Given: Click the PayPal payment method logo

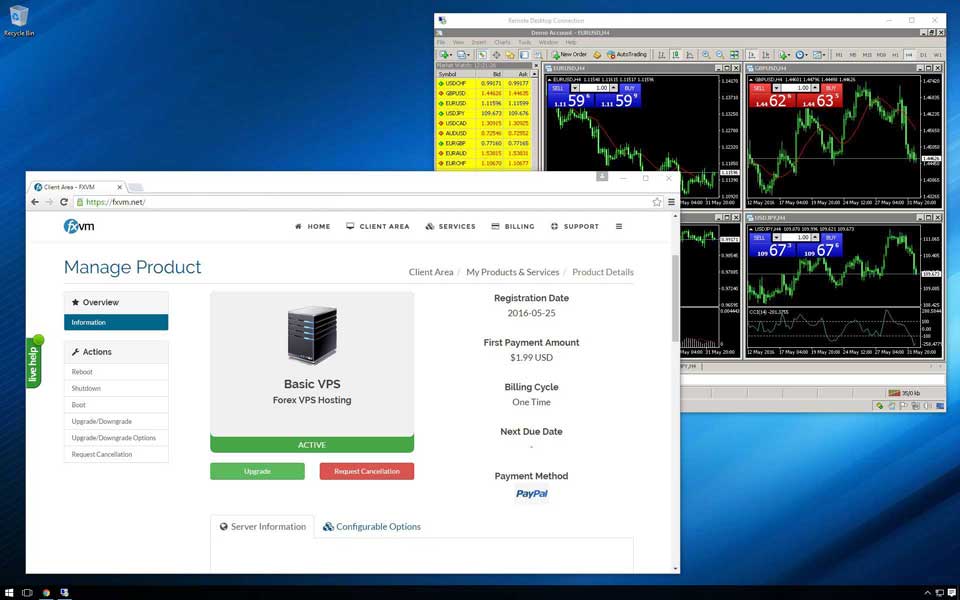Looking at the screenshot, I should (531, 494).
